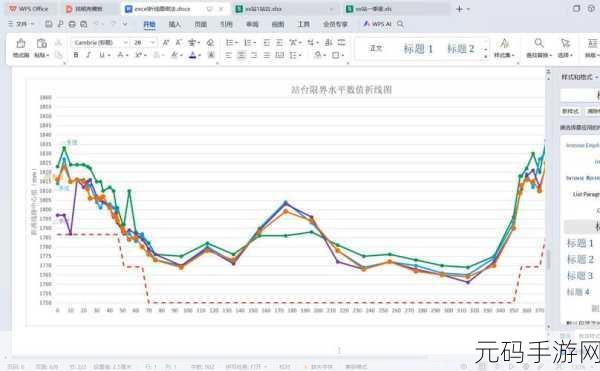This screenshot has width=600, height=371.
Task: Increase font size with the A+ icon
Action: click(166, 42)
